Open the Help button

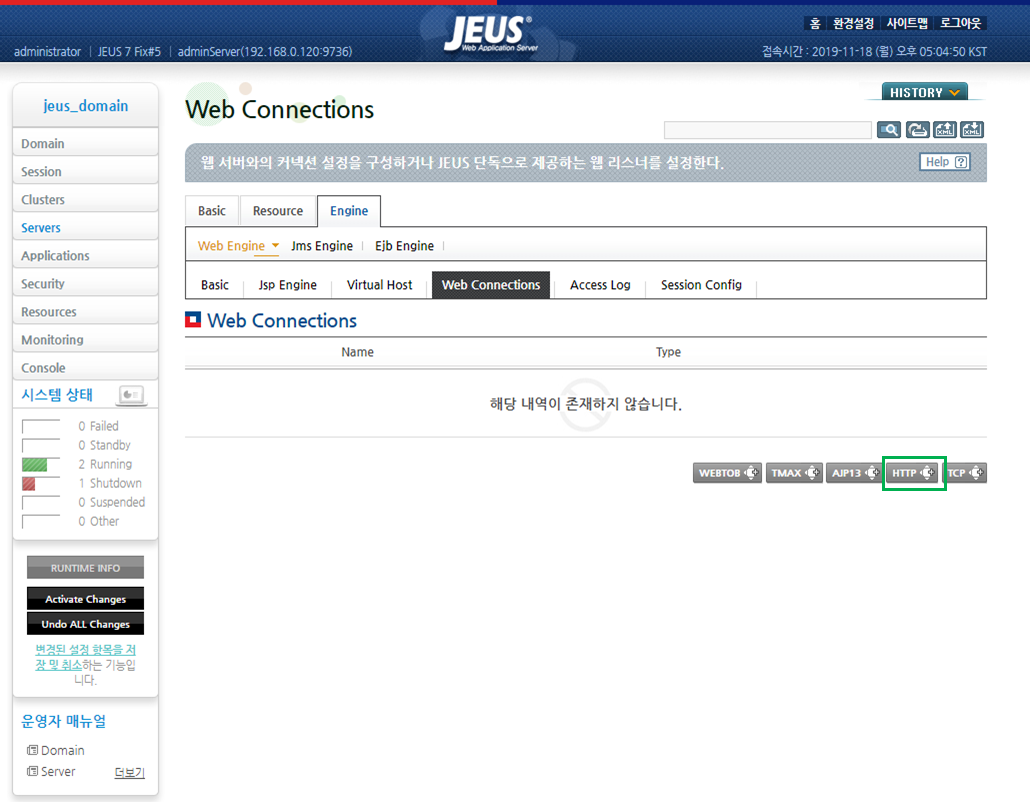pyautogui.click(x=945, y=162)
